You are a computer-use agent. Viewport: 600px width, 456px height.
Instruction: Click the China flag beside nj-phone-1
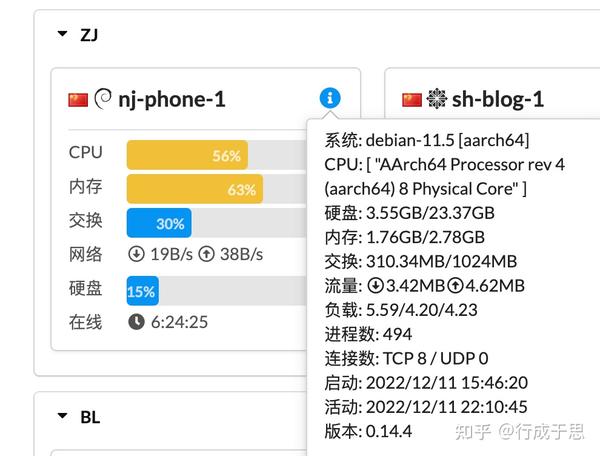click(x=78, y=100)
